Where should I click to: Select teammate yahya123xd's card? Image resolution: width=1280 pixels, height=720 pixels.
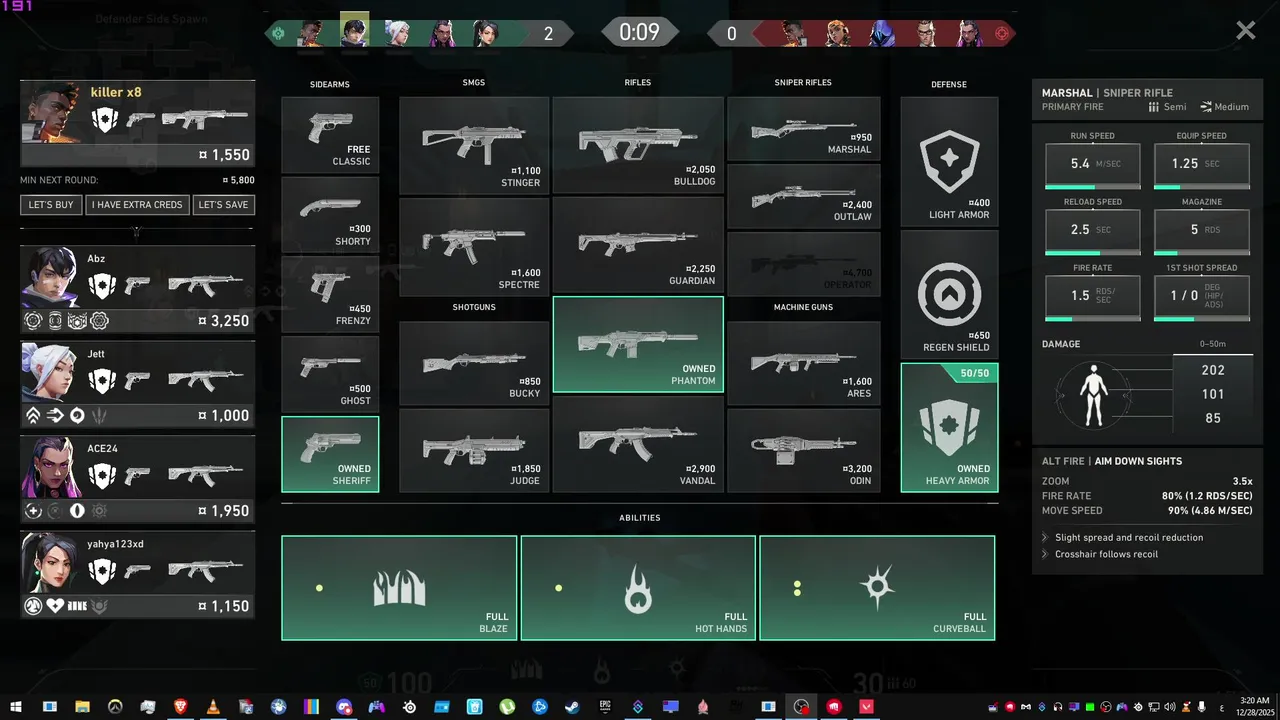137,575
